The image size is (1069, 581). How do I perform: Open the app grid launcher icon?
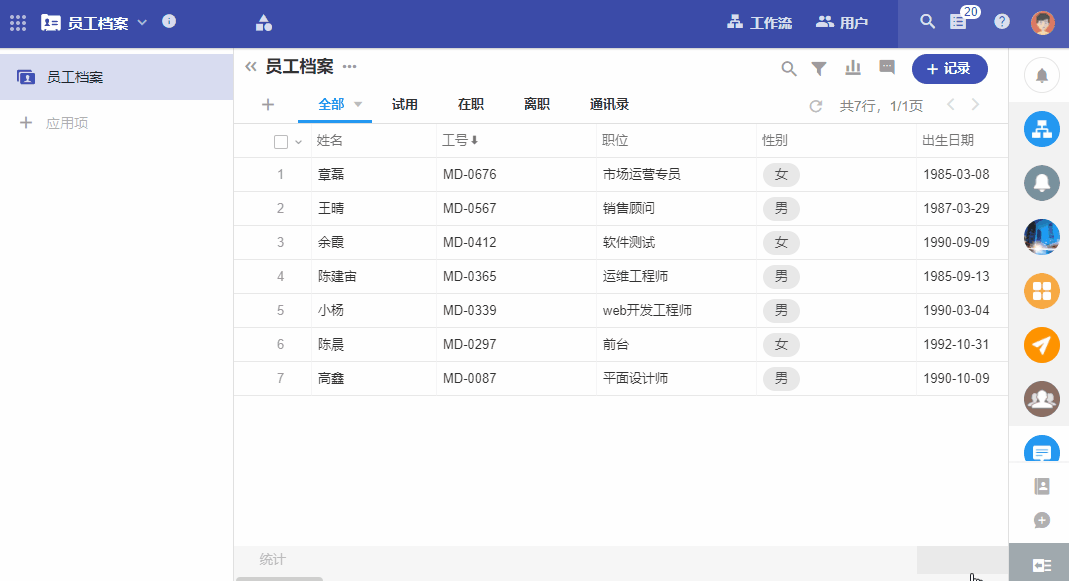pyautogui.click(x=18, y=22)
